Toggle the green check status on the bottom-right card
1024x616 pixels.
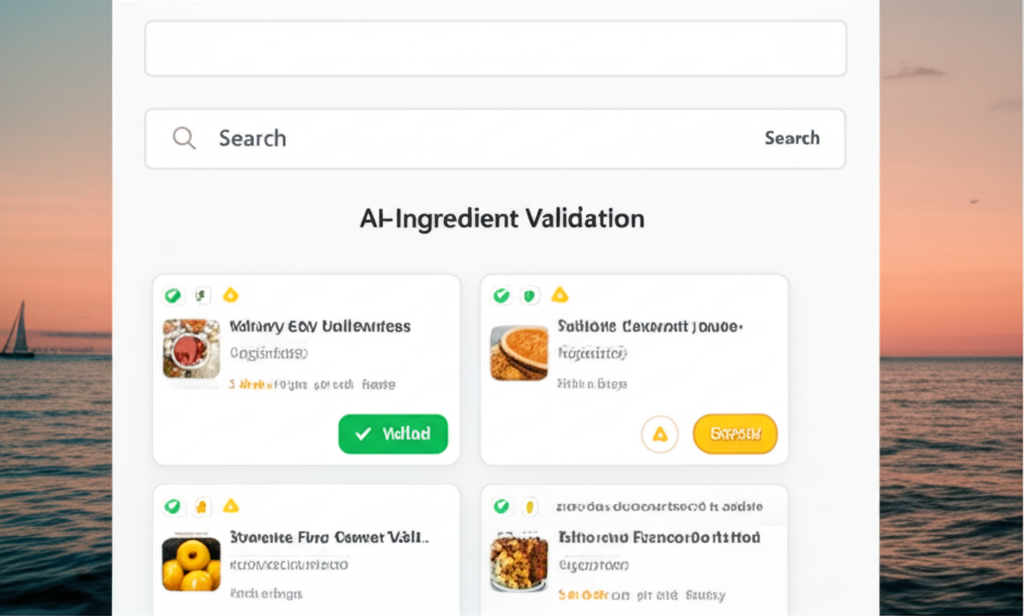[500, 506]
